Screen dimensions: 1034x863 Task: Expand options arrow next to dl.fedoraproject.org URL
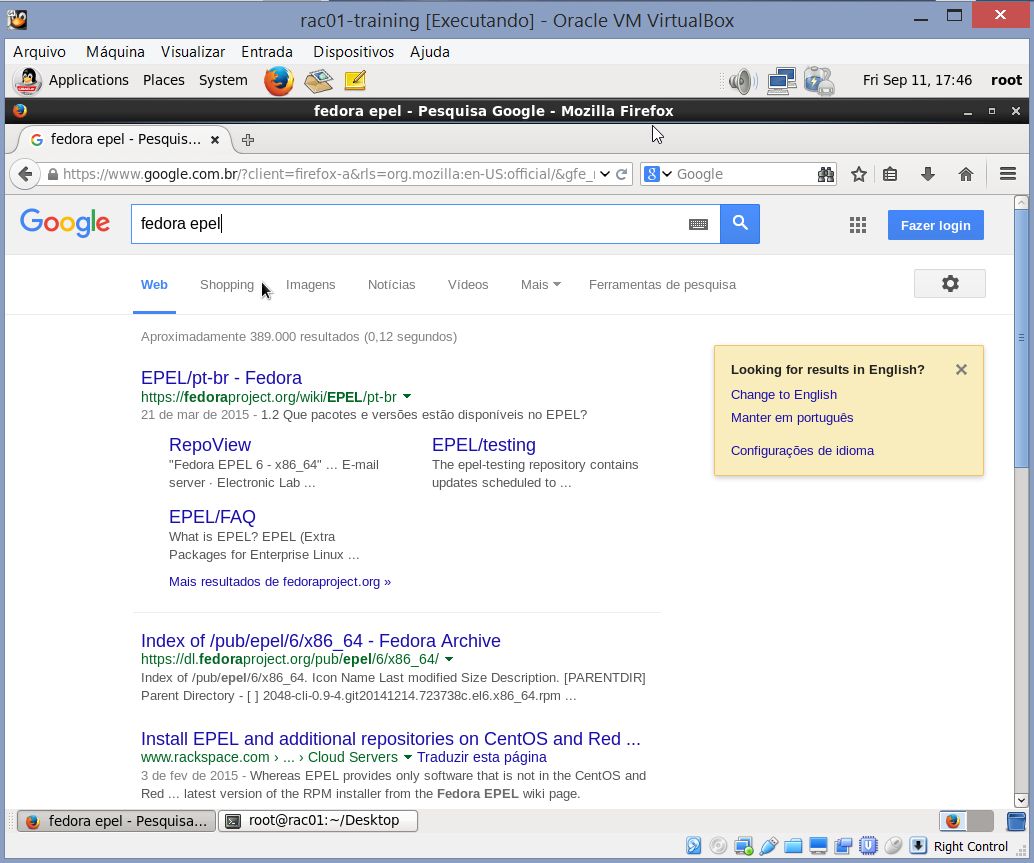tap(449, 659)
